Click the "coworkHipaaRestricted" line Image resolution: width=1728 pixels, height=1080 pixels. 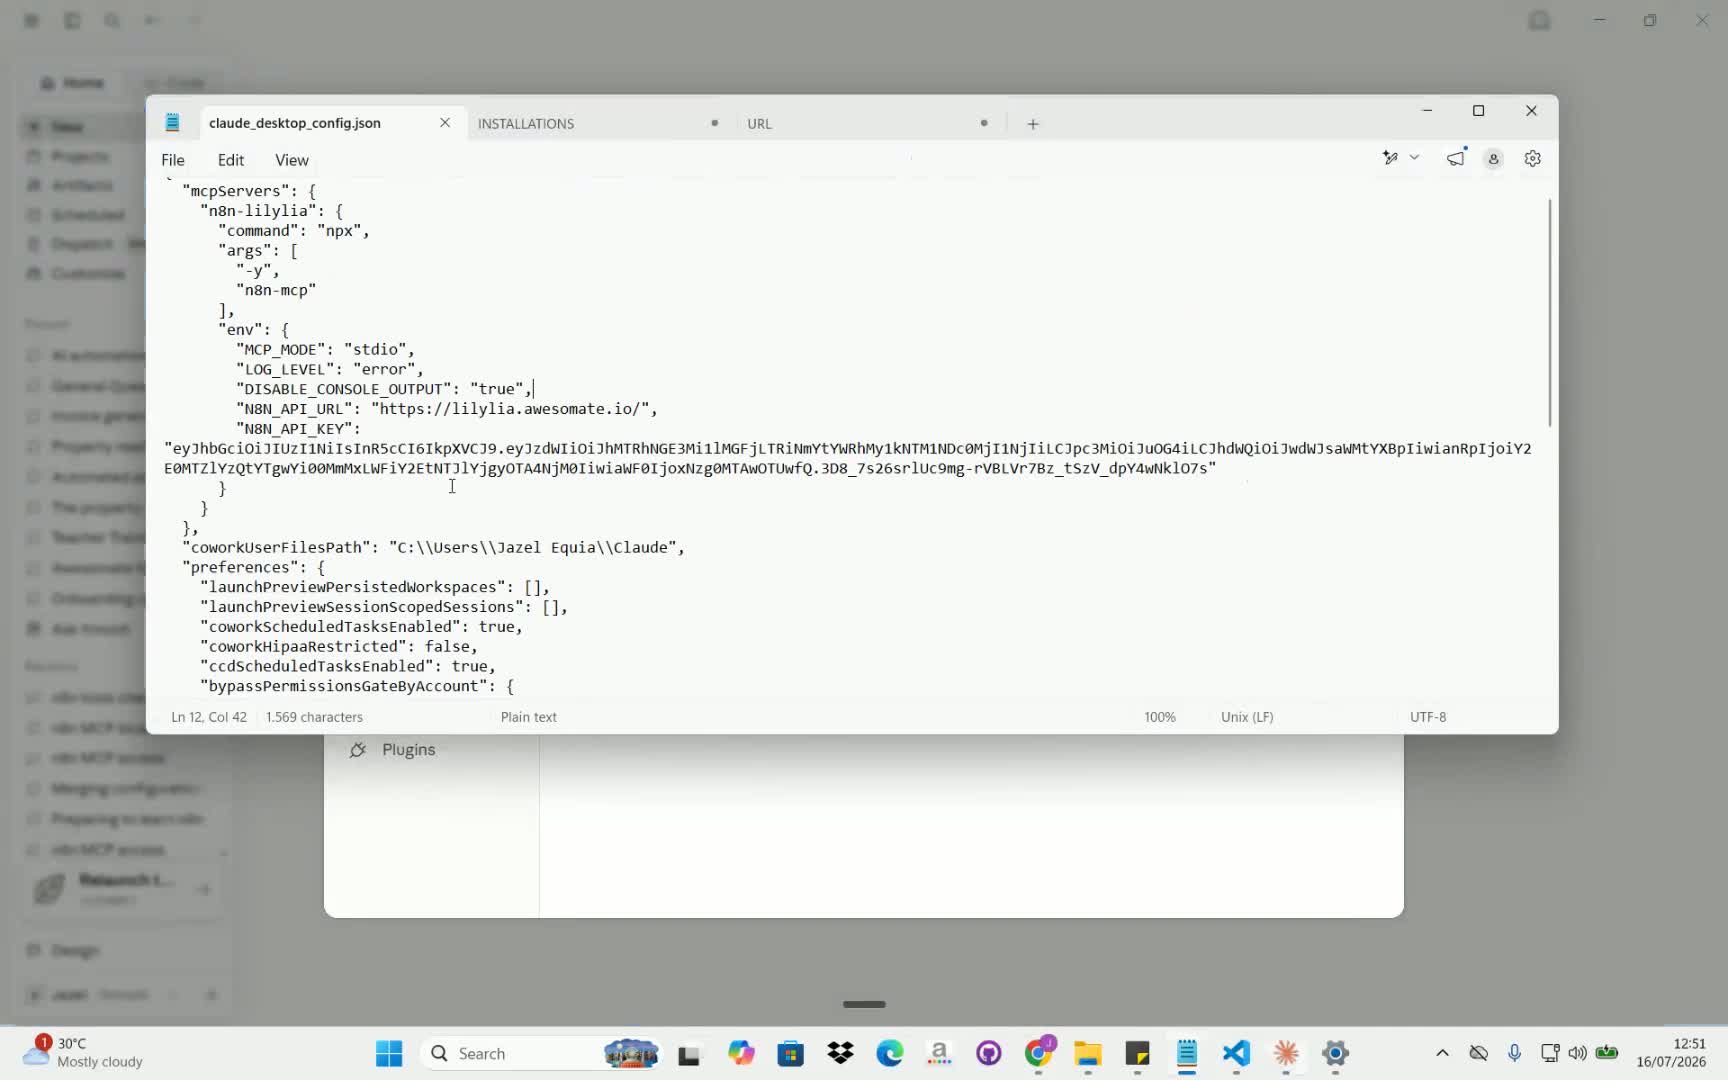point(339,647)
